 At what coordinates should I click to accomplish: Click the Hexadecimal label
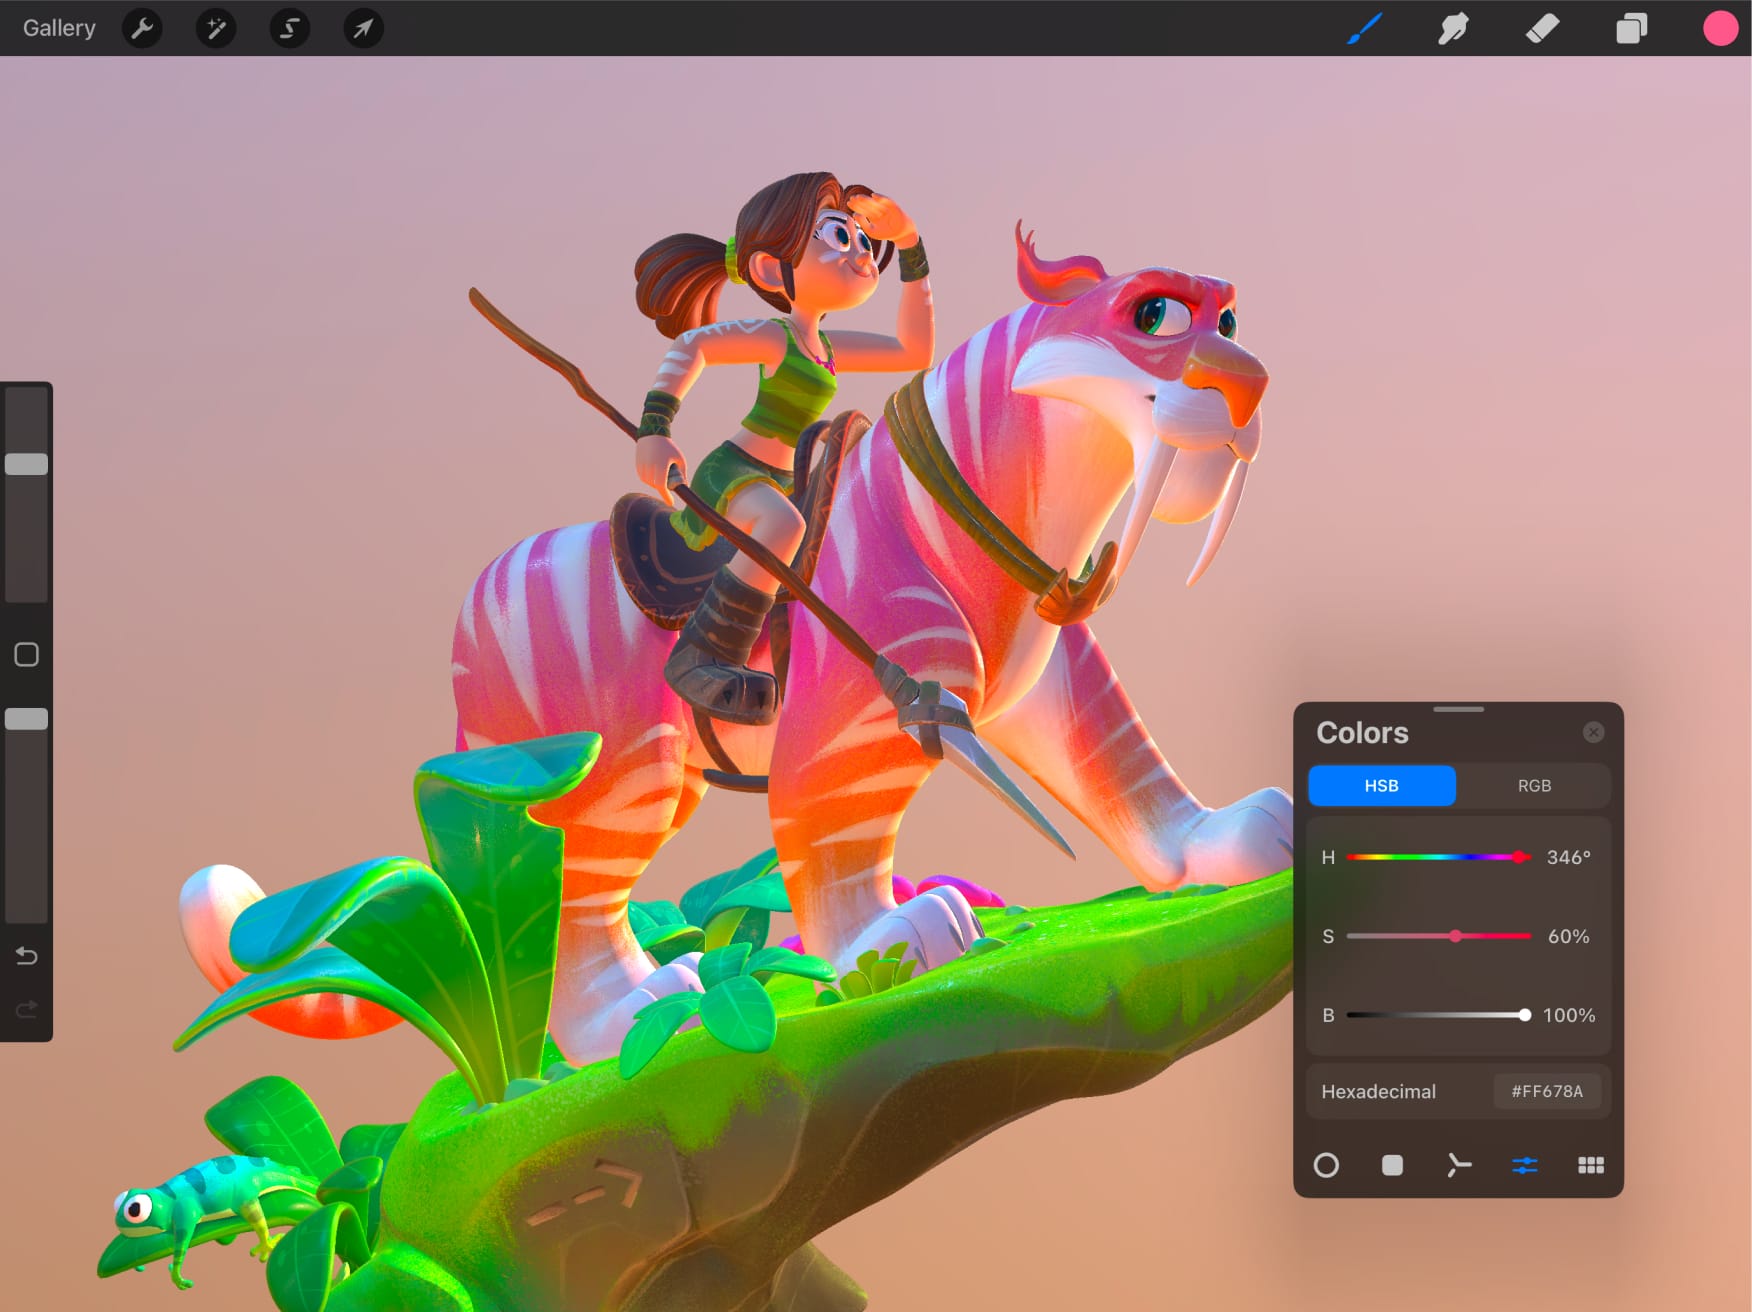(x=1378, y=1092)
